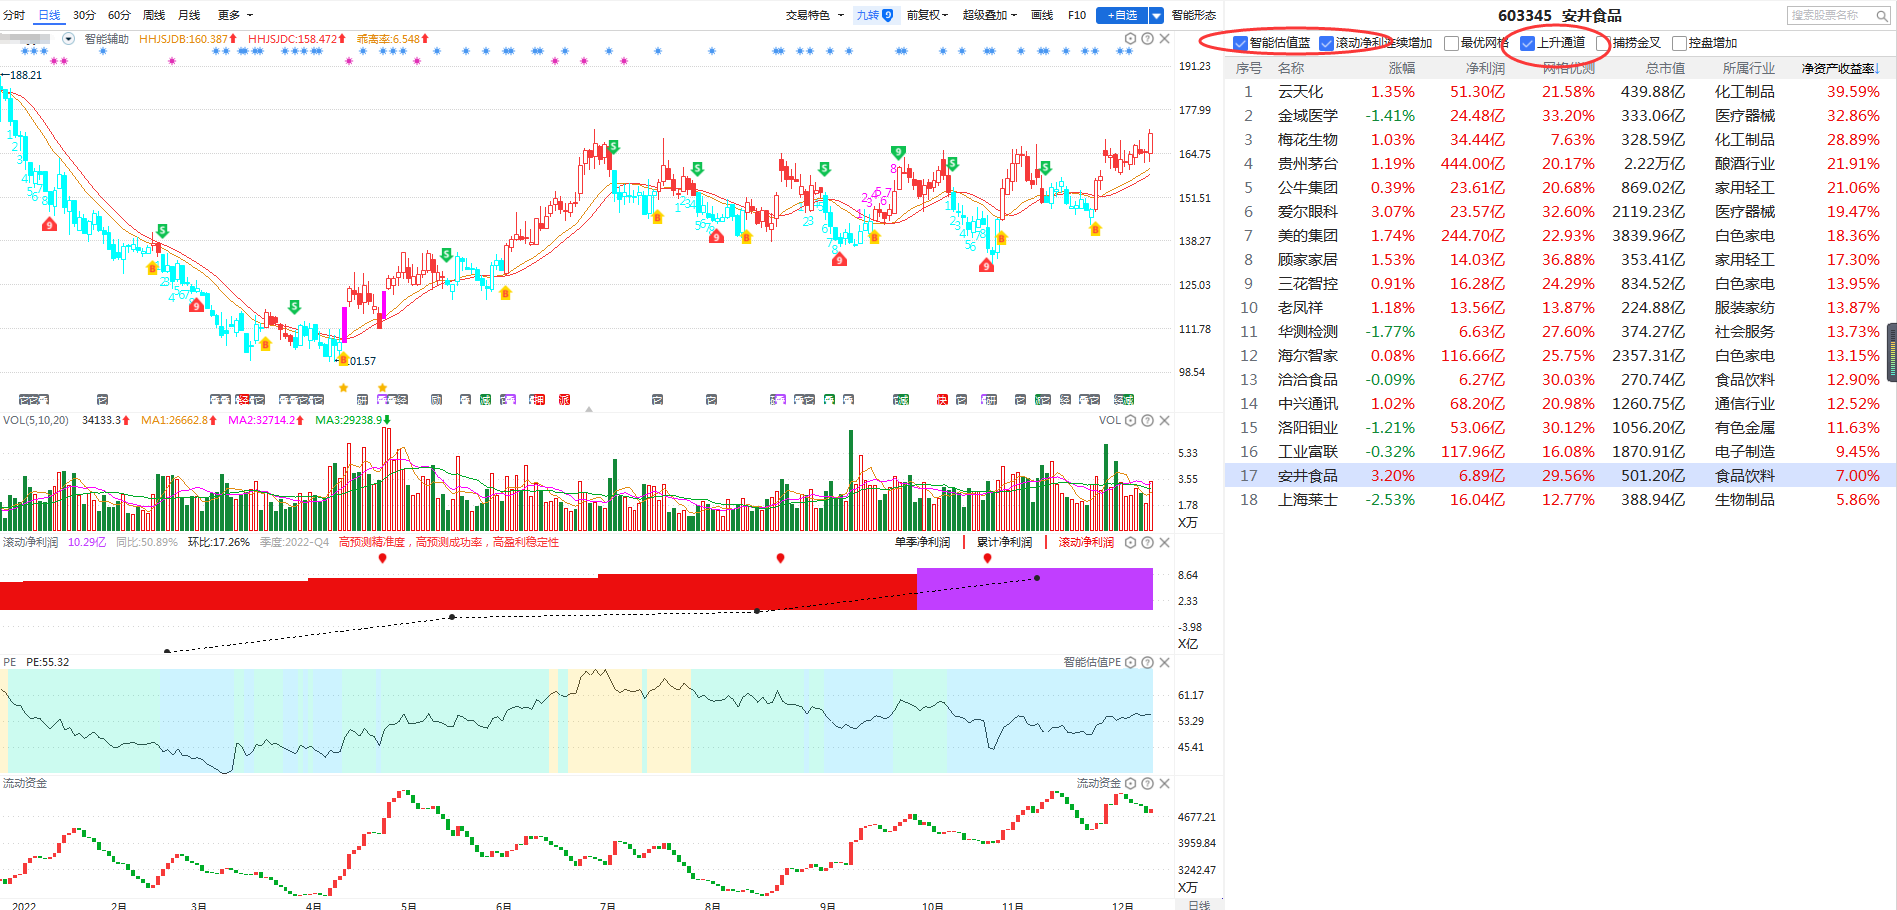Enable the 捕捞金叉 checkbox
The width and height of the screenshot is (1897, 910).
pyautogui.click(x=1603, y=43)
